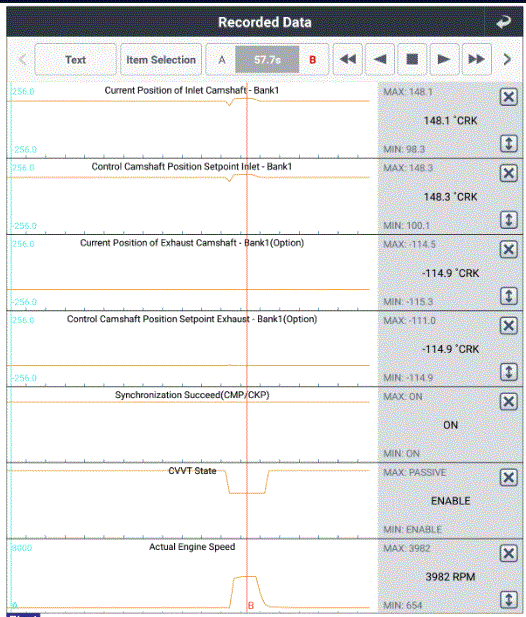
Task: Click the Actual Engine Speed graph title
Action: (192, 547)
